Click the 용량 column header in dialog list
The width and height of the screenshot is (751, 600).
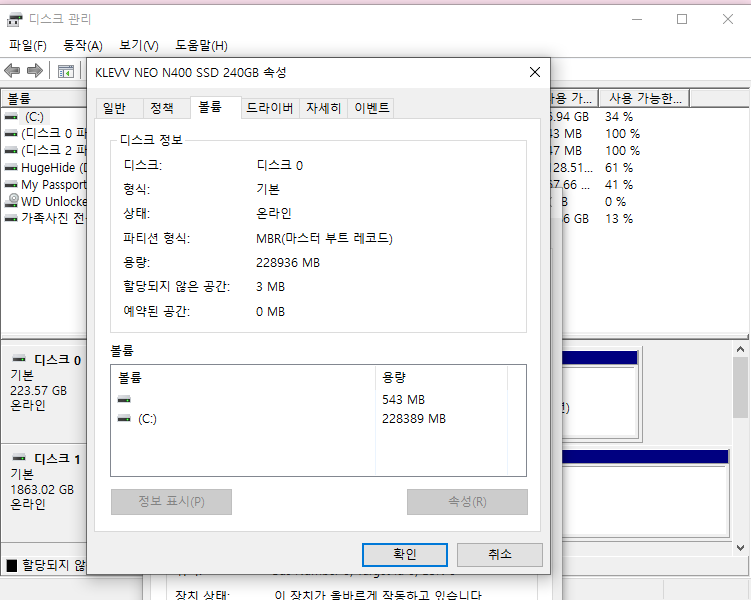442,378
